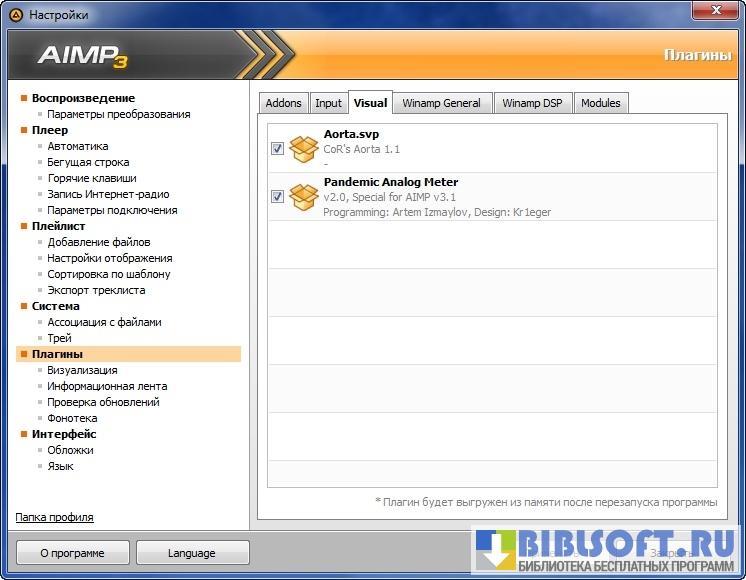Select the Трей settings item

59,338
